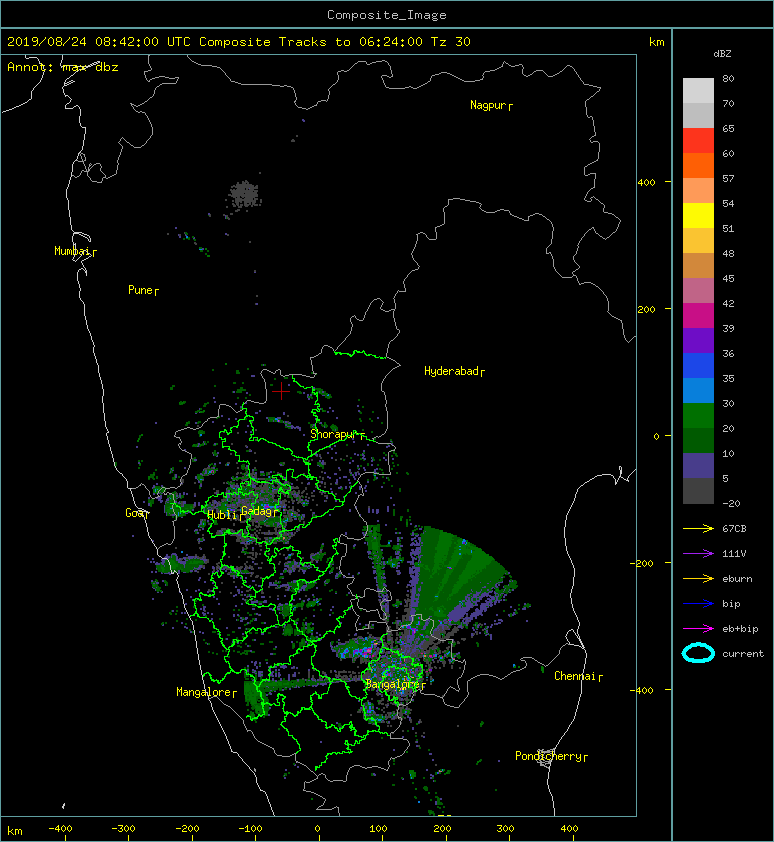
Task: Pick the green 20-30 dBZ swatch
Action: pyautogui.click(x=698, y=416)
